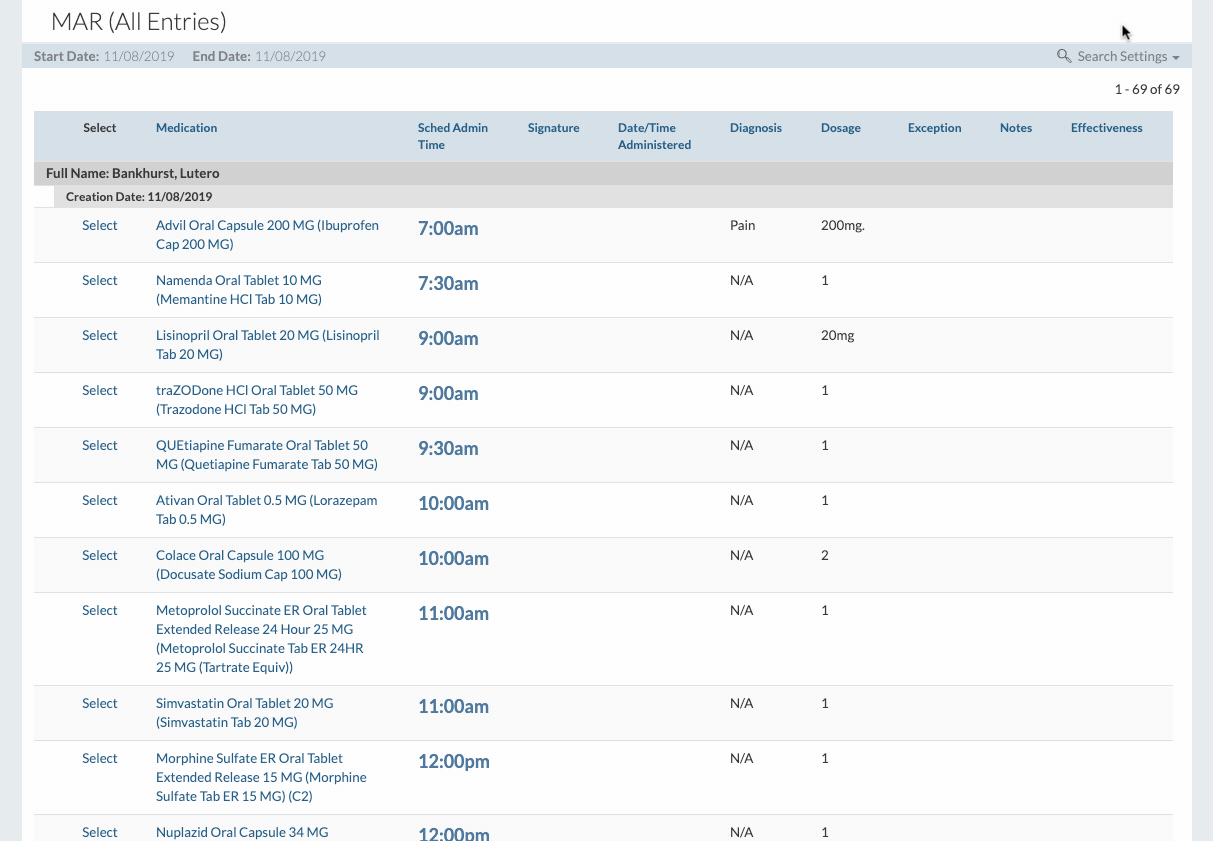Click Select for Simvastatin Oral Tablet row

(x=99, y=704)
